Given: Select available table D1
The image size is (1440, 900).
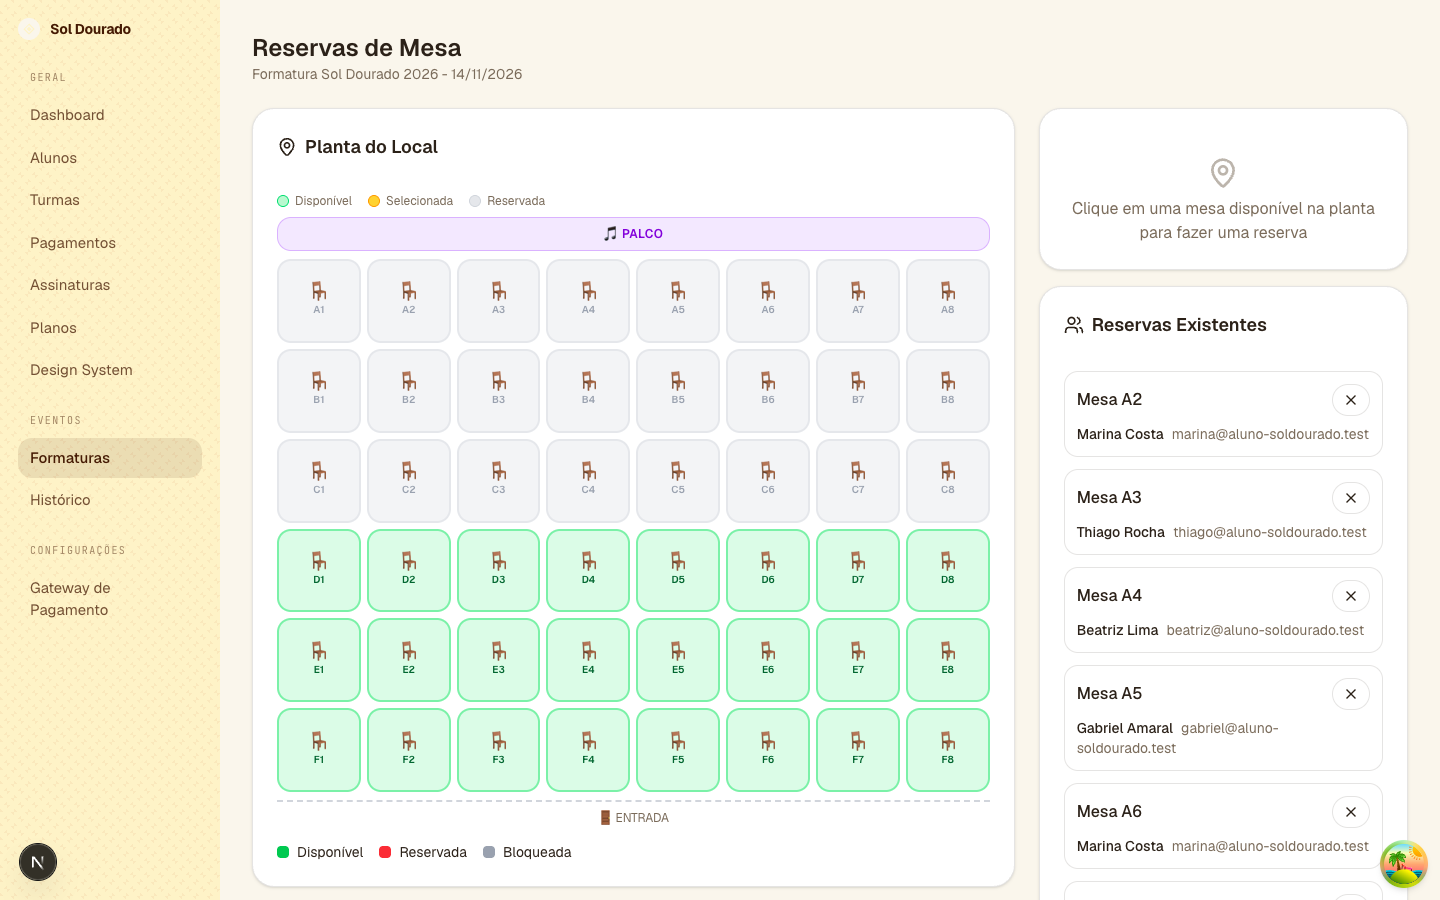Looking at the screenshot, I should pos(319,570).
